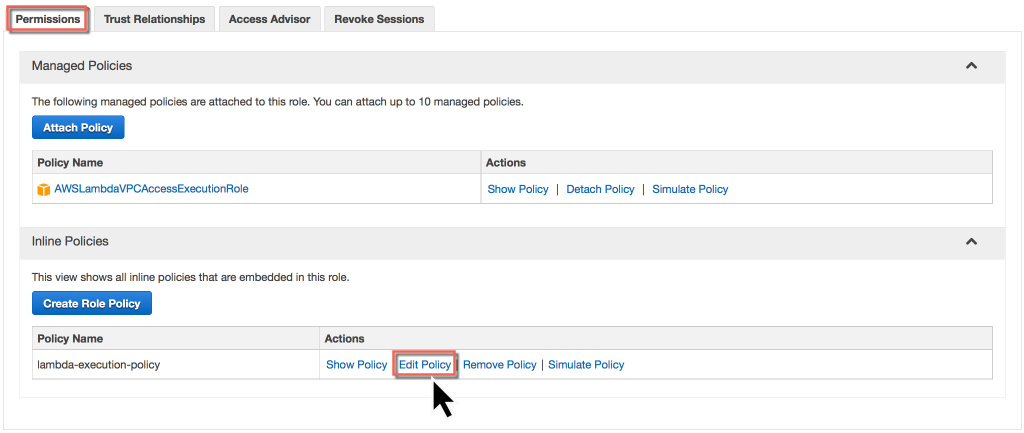1024x433 pixels.
Task: Click the Managed Policies heading text
Action: (82, 66)
